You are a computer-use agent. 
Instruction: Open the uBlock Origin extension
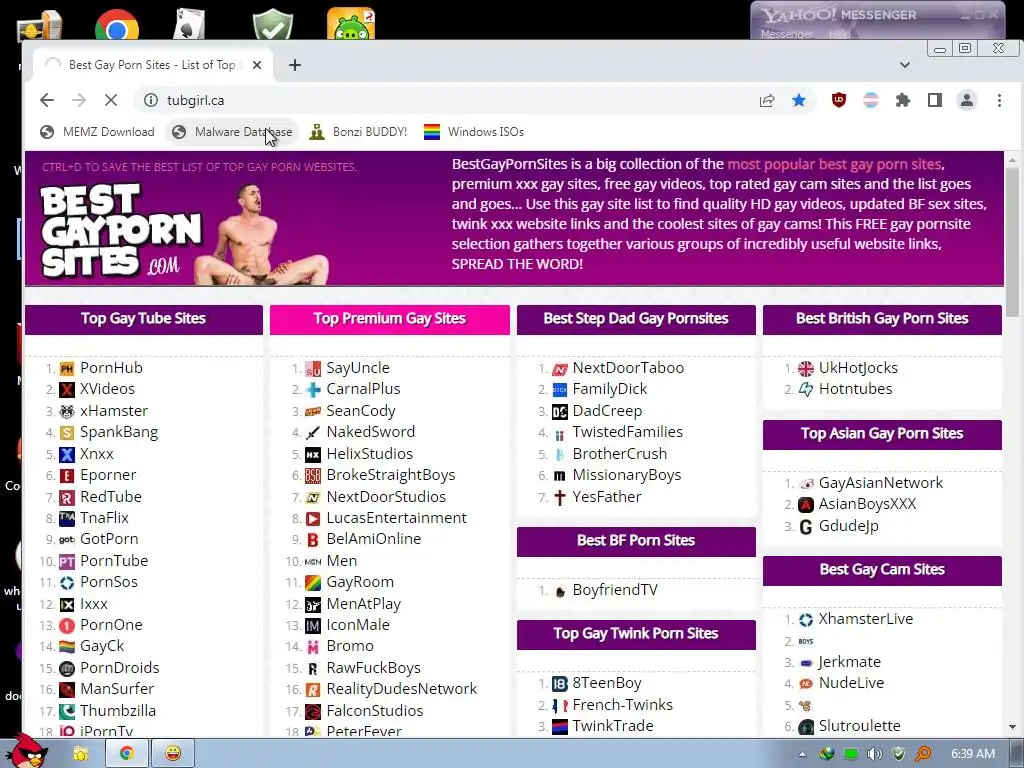click(x=839, y=100)
